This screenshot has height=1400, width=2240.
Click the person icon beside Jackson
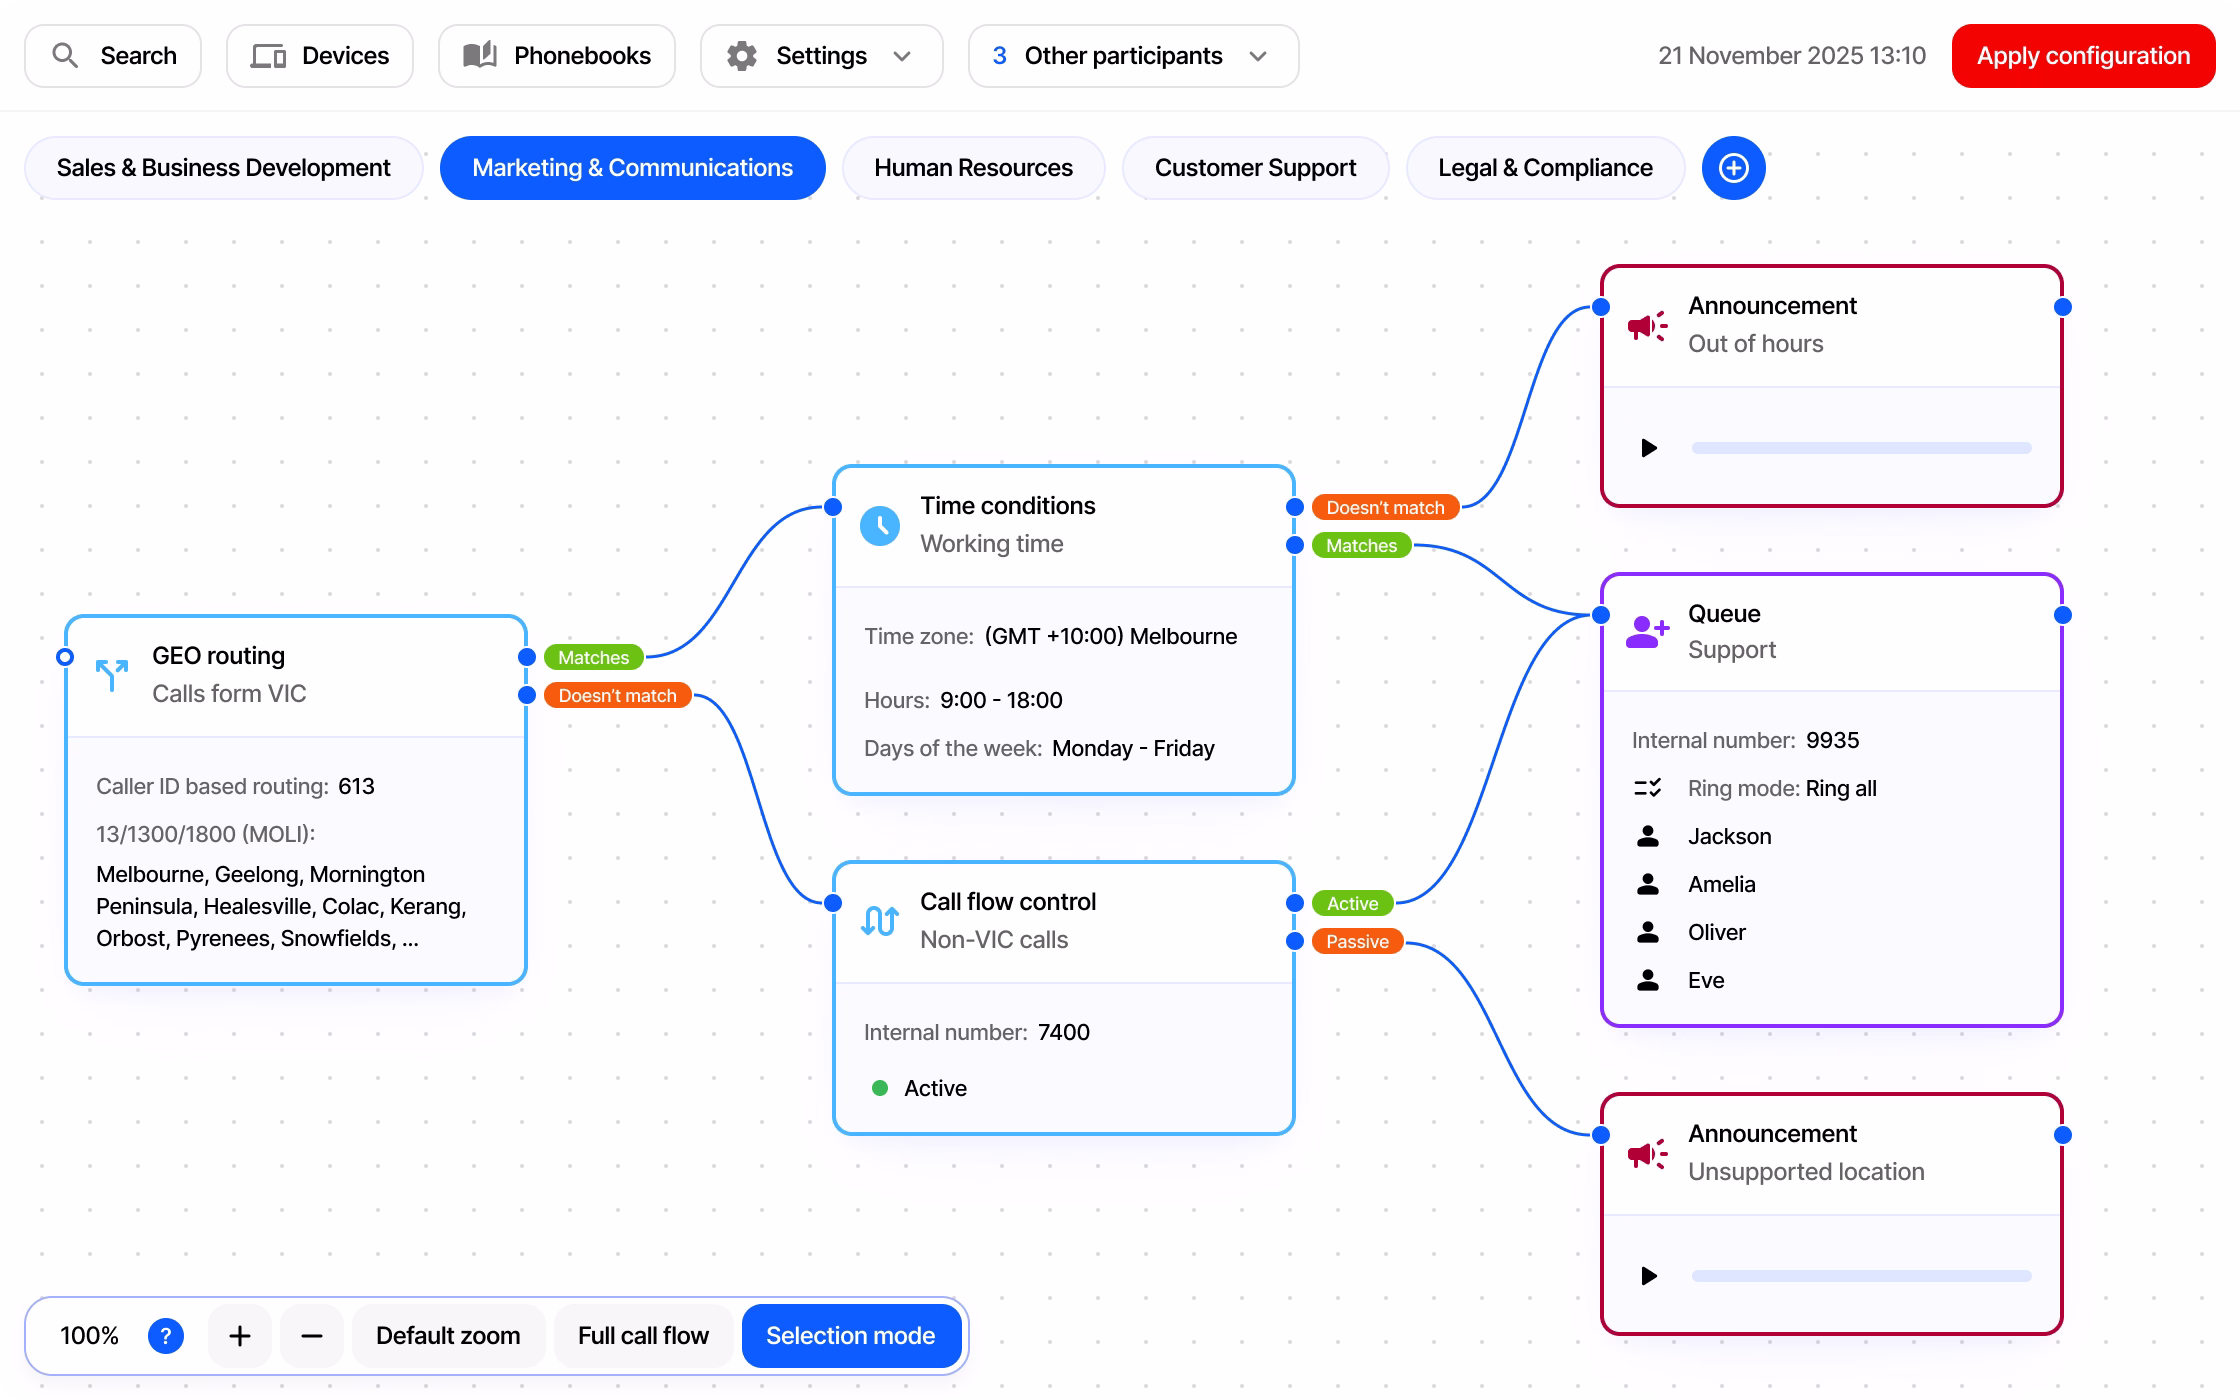click(x=1648, y=836)
